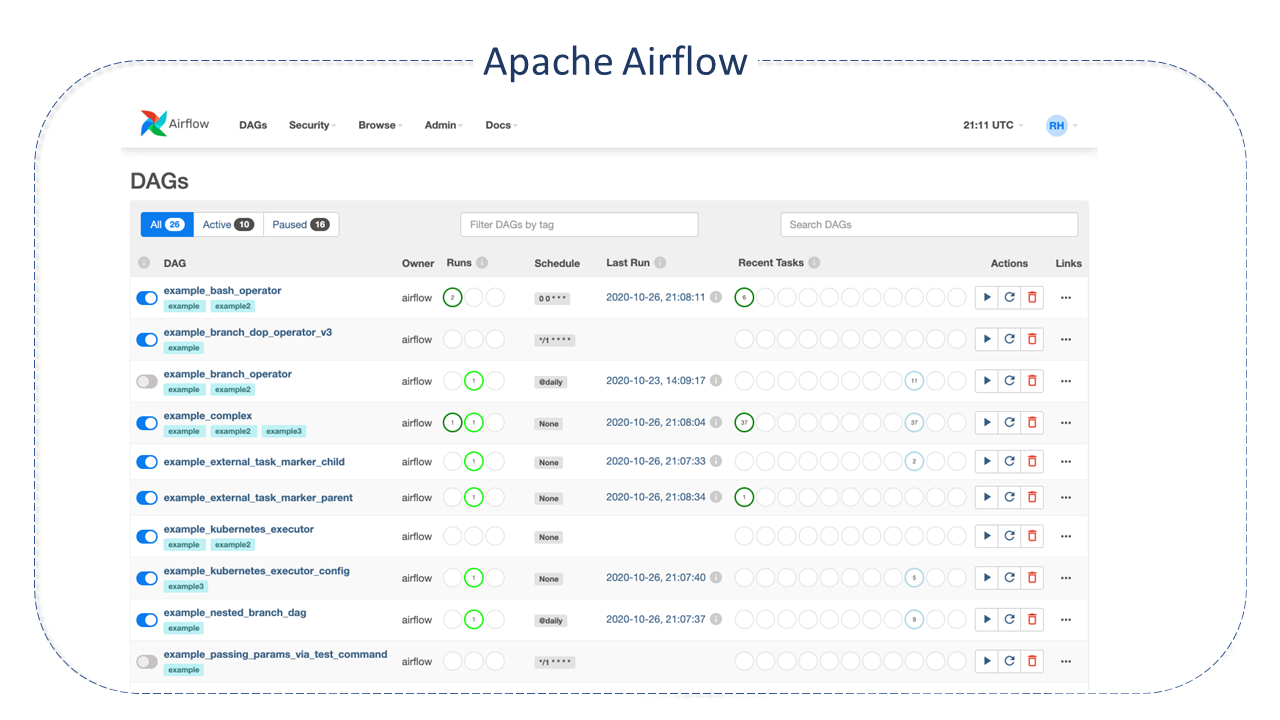Trigger the example_external_task_marker_parent DAG
The image size is (1280, 720).
click(987, 497)
